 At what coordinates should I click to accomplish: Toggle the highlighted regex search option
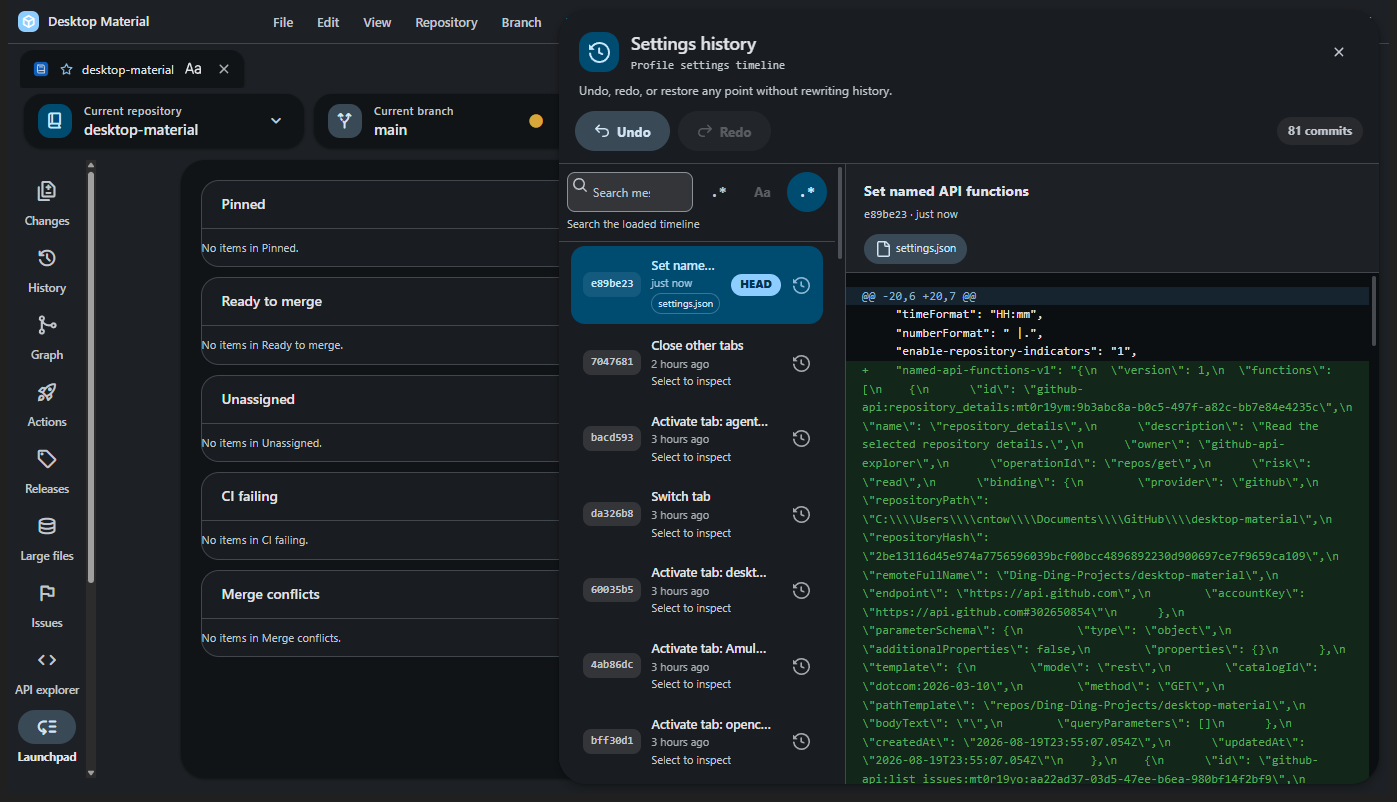coord(807,192)
